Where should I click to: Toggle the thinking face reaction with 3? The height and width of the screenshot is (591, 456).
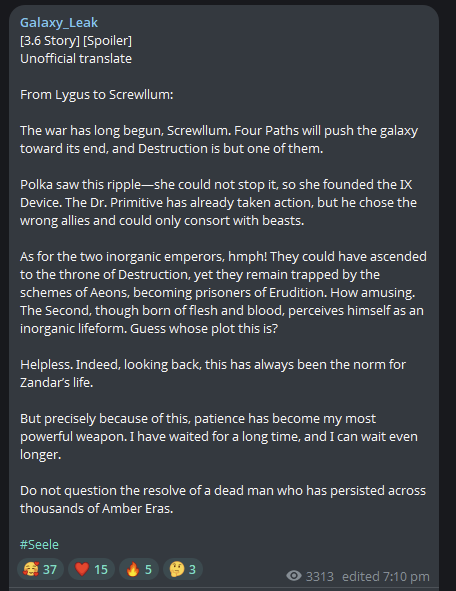click(x=183, y=569)
